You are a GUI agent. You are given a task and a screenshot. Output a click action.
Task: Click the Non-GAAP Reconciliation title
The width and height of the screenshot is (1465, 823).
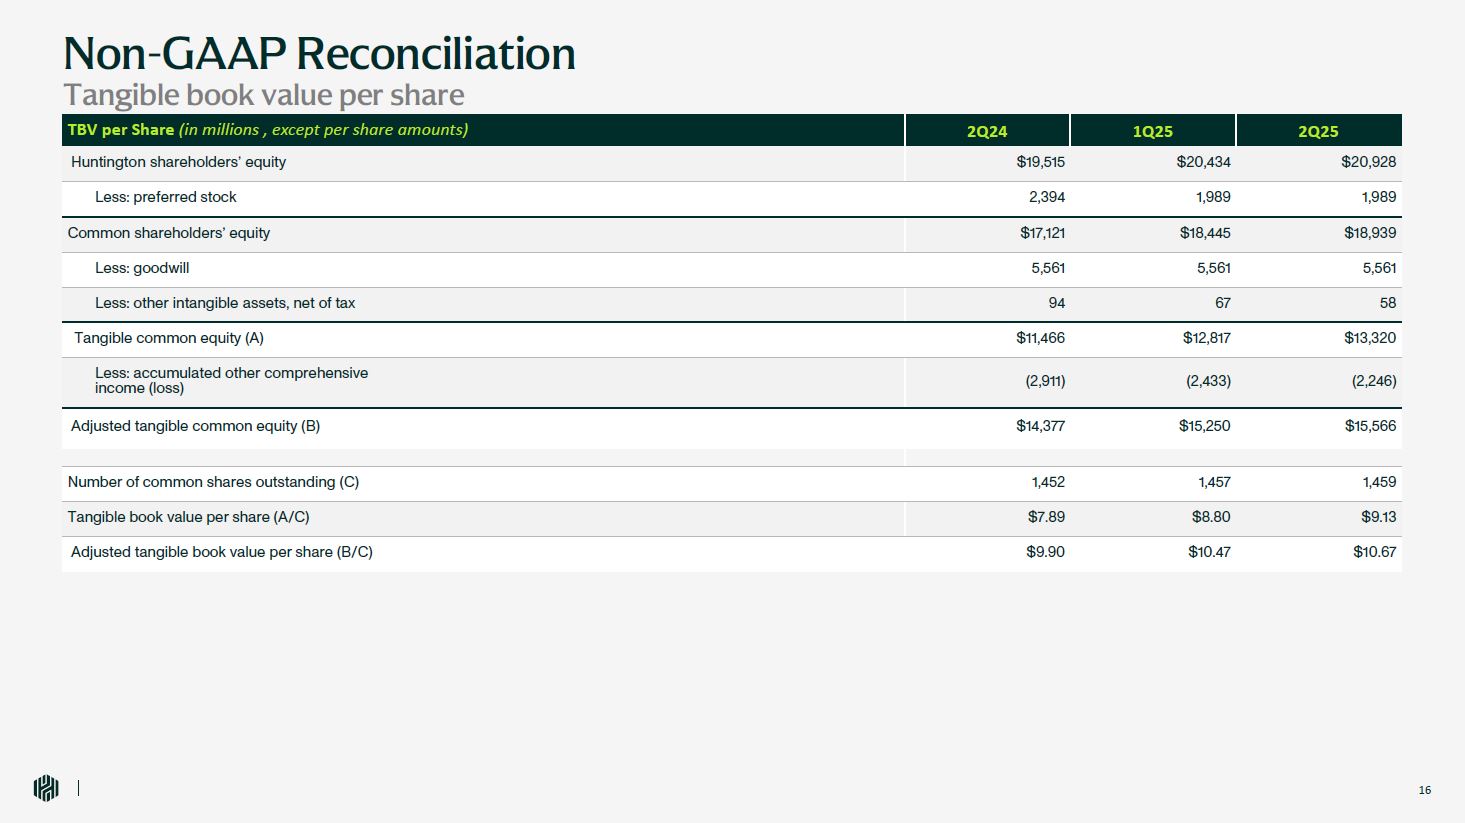319,53
